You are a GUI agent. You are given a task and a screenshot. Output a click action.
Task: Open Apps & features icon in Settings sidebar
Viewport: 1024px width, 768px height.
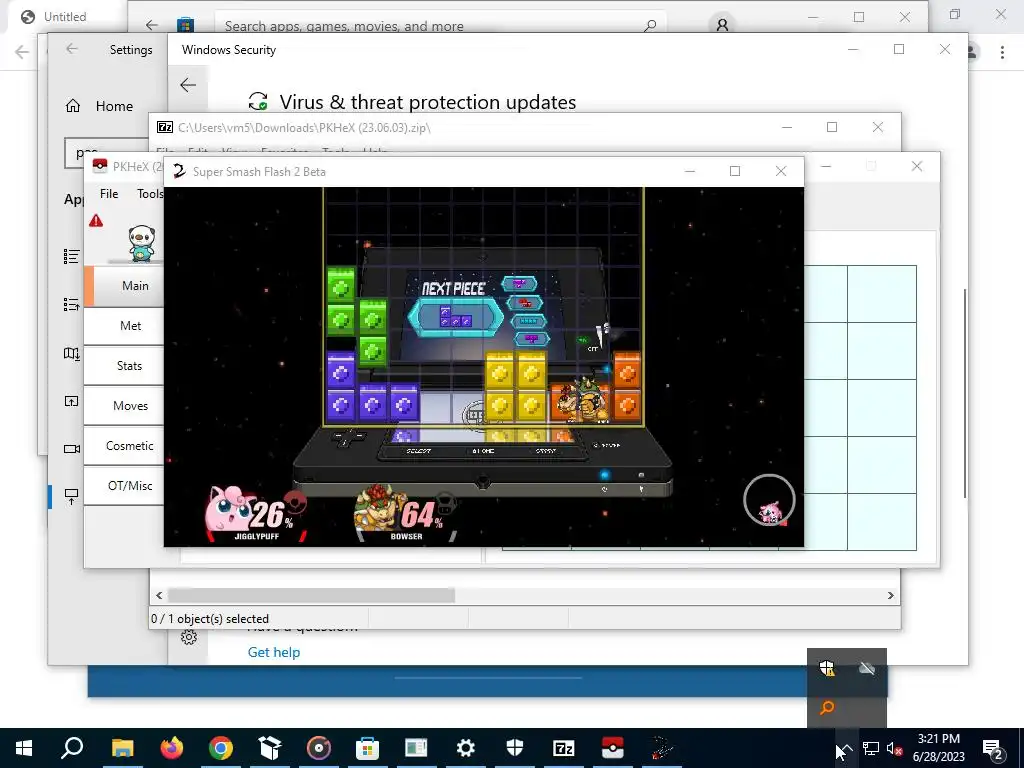(x=71, y=257)
